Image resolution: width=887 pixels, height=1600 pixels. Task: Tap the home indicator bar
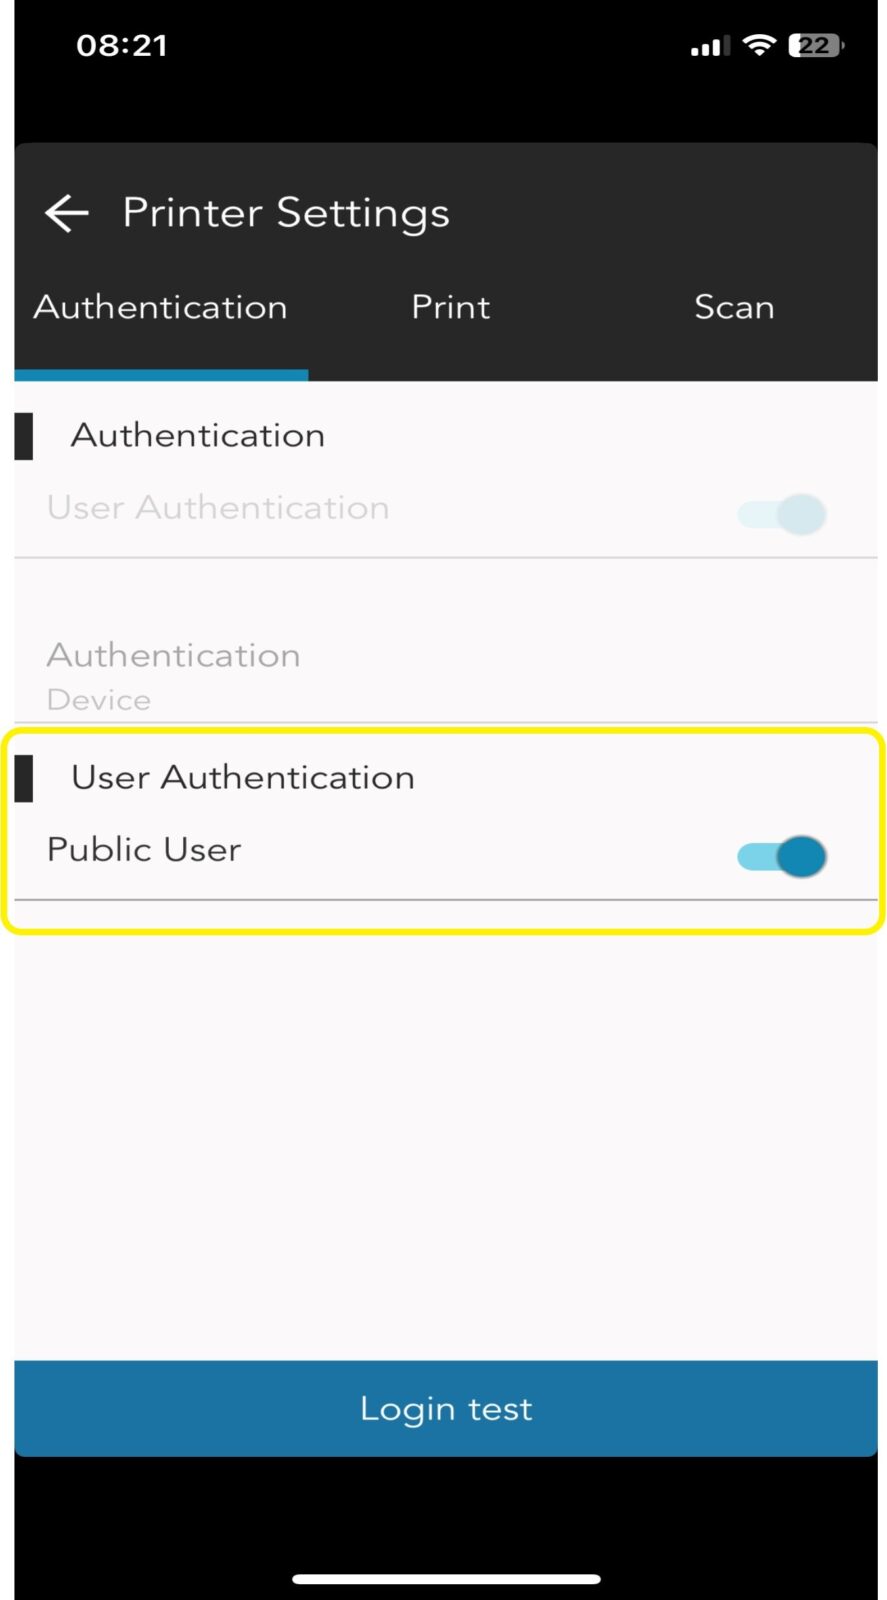(x=446, y=1579)
